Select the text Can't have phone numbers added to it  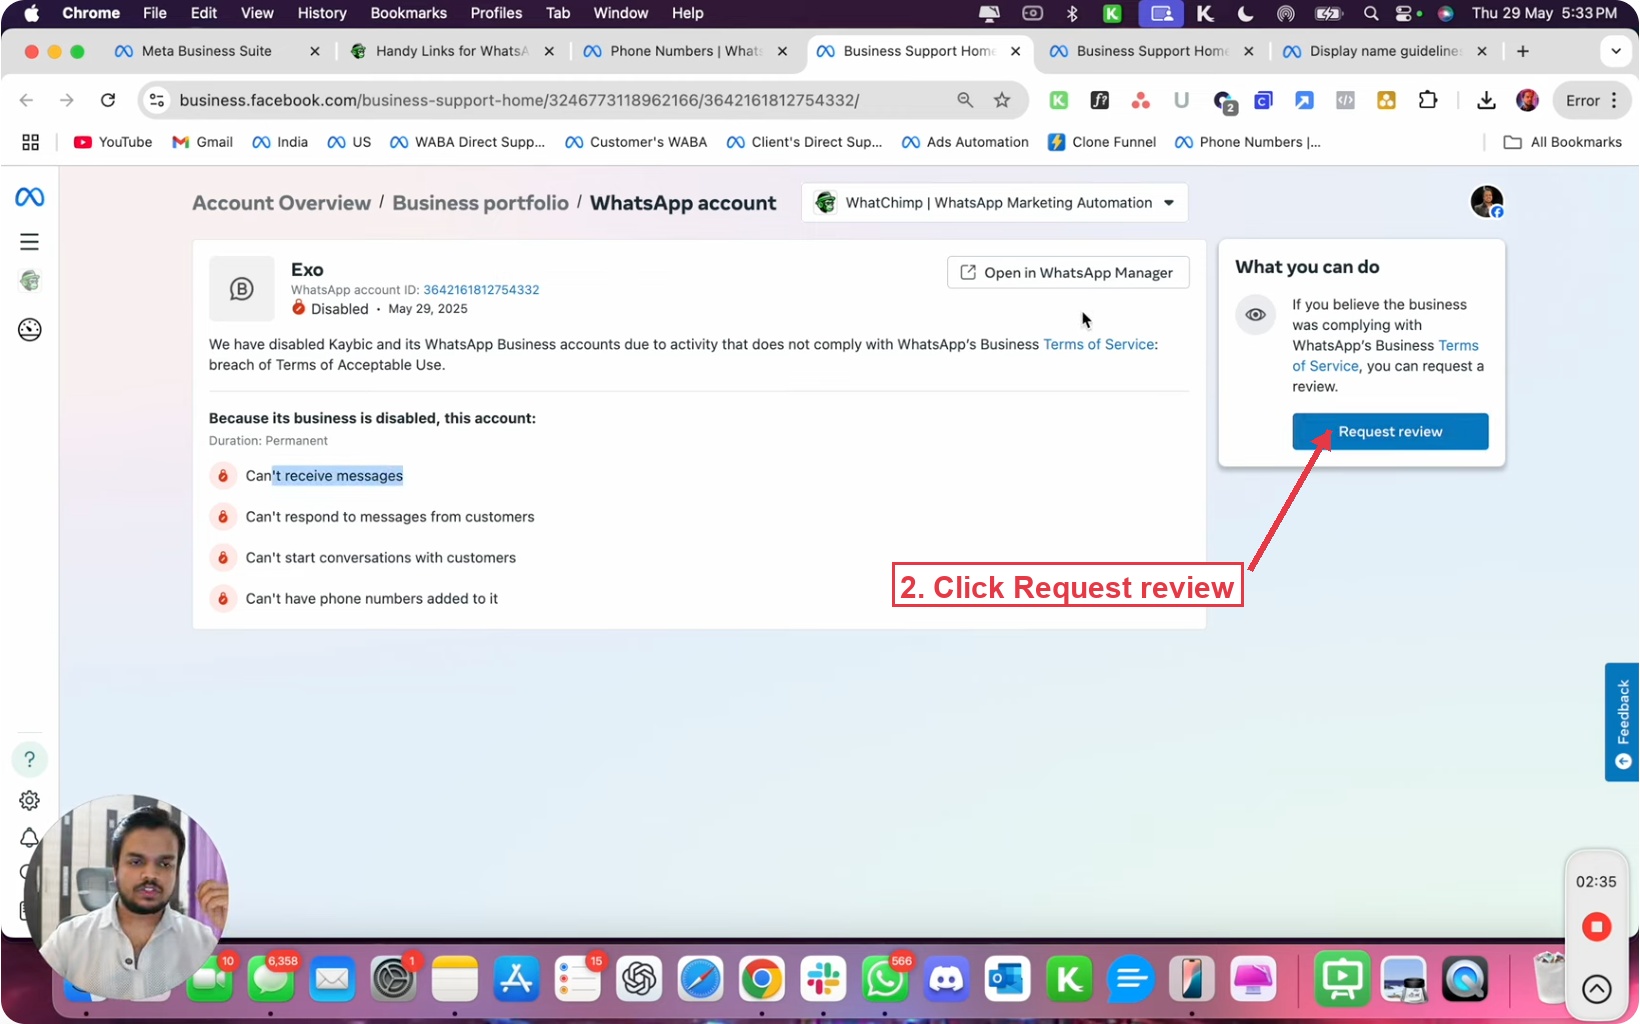point(372,599)
